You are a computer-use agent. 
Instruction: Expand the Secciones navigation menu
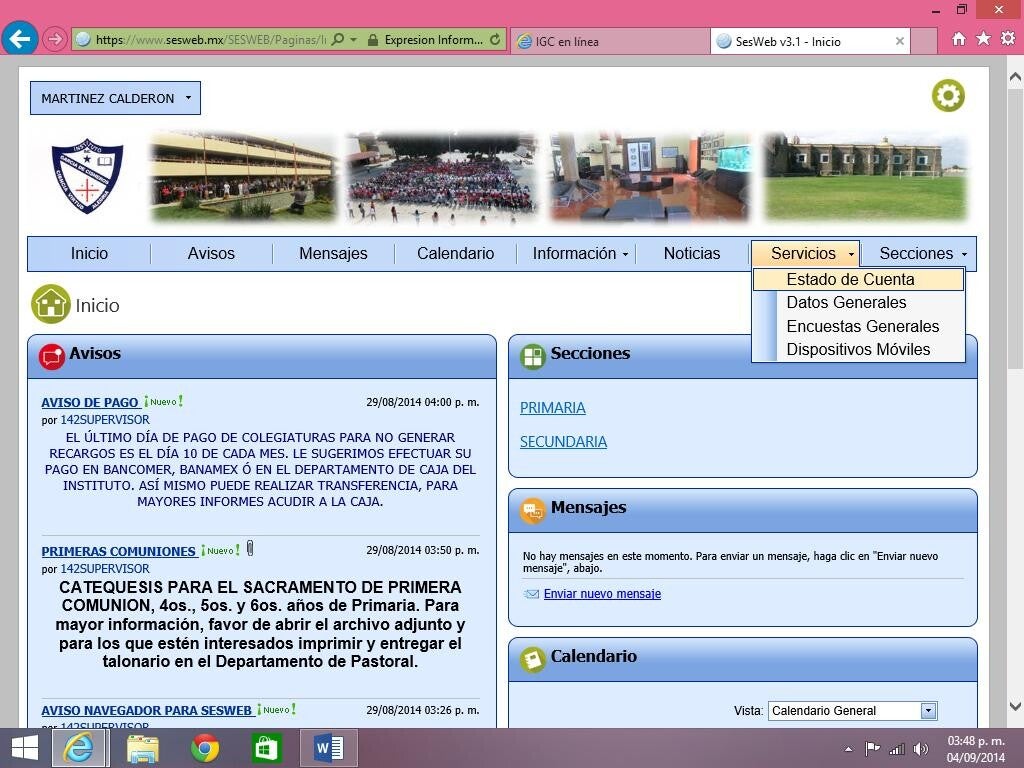click(x=923, y=254)
